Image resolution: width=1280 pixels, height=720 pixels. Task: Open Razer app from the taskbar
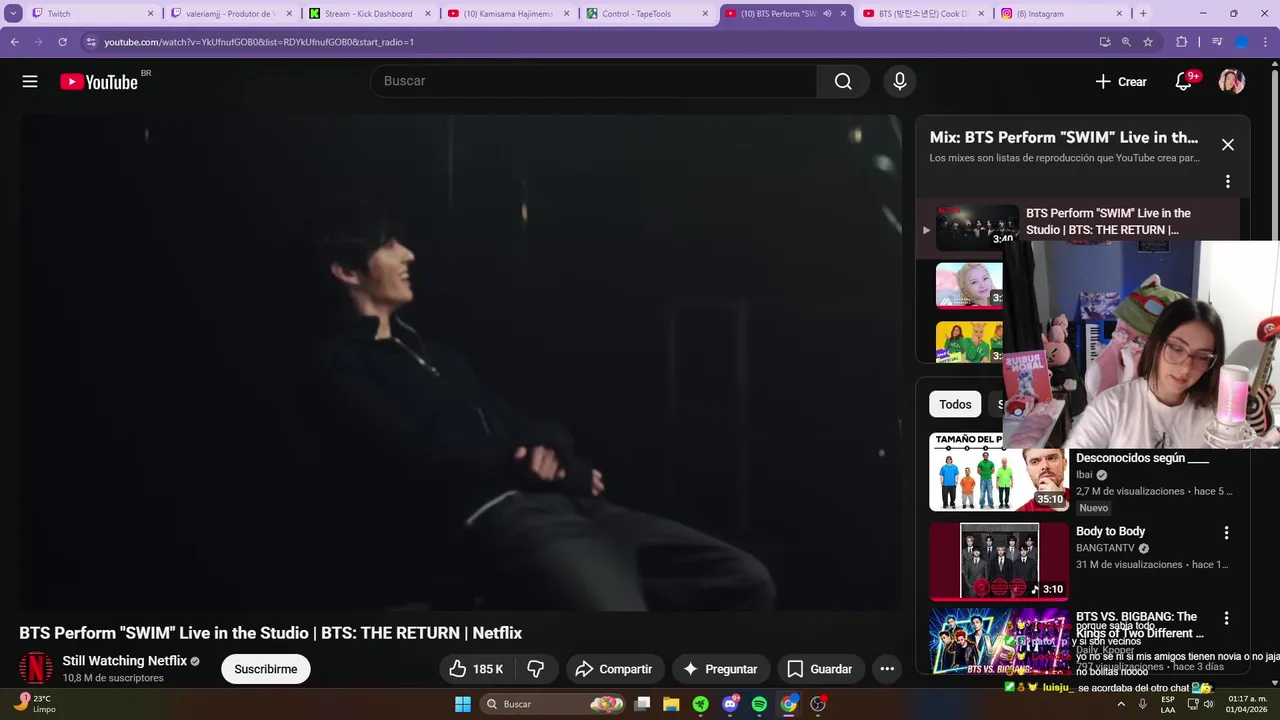coord(700,704)
